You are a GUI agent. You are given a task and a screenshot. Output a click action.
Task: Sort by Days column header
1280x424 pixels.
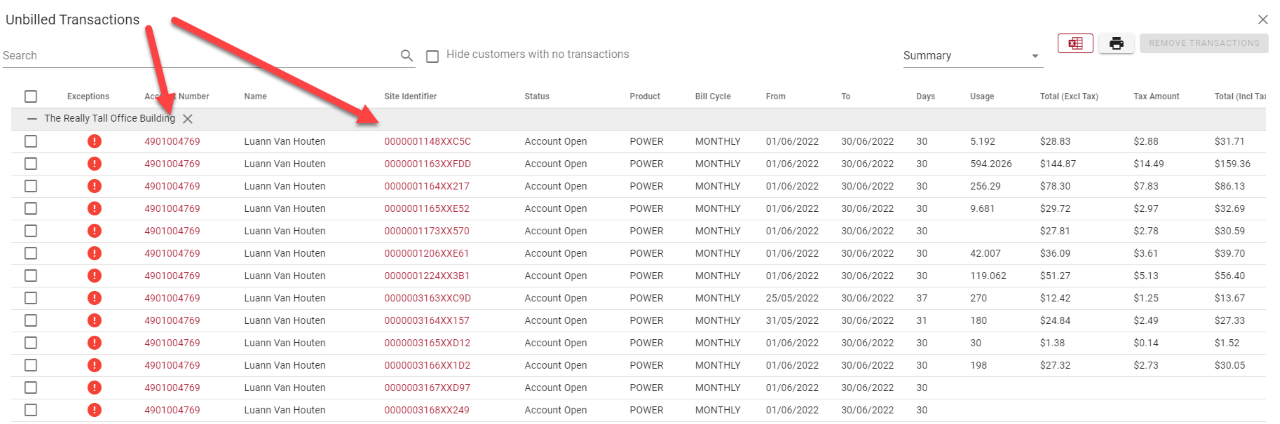[x=926, y=96]
